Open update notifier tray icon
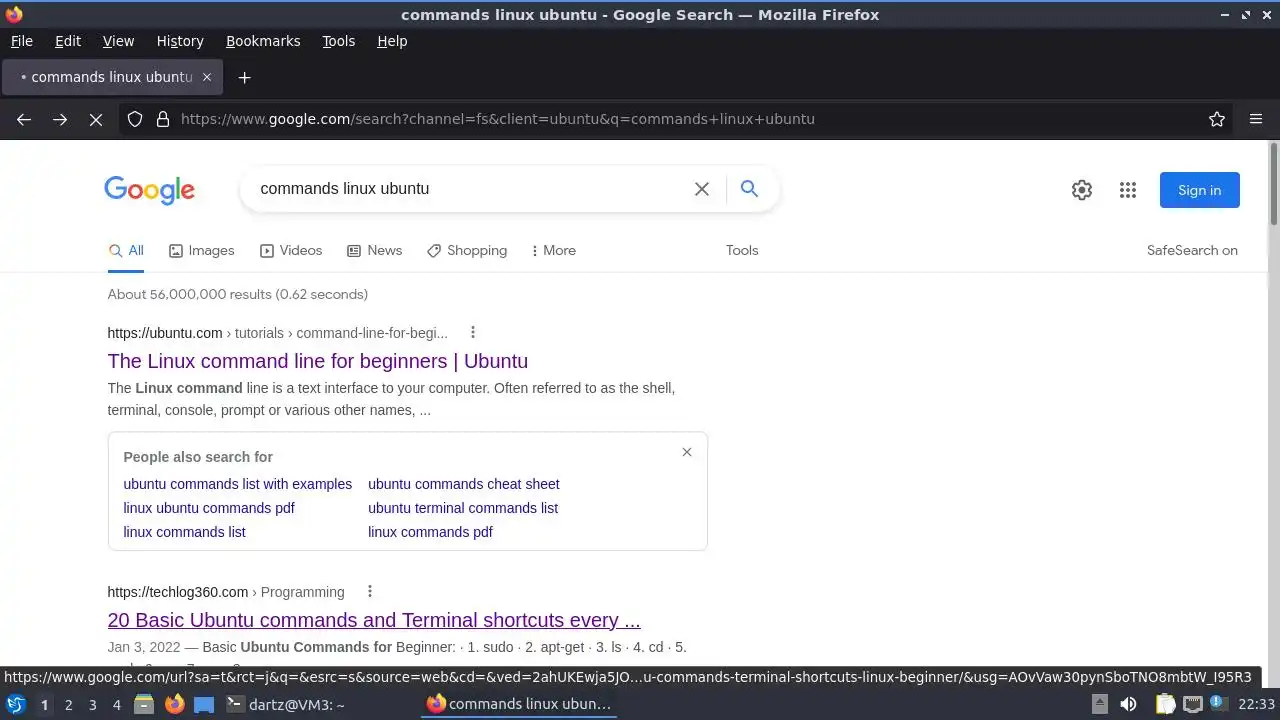Image resolution: width=1280 pixels, height=720 pixels. [x=1220, y=705]
